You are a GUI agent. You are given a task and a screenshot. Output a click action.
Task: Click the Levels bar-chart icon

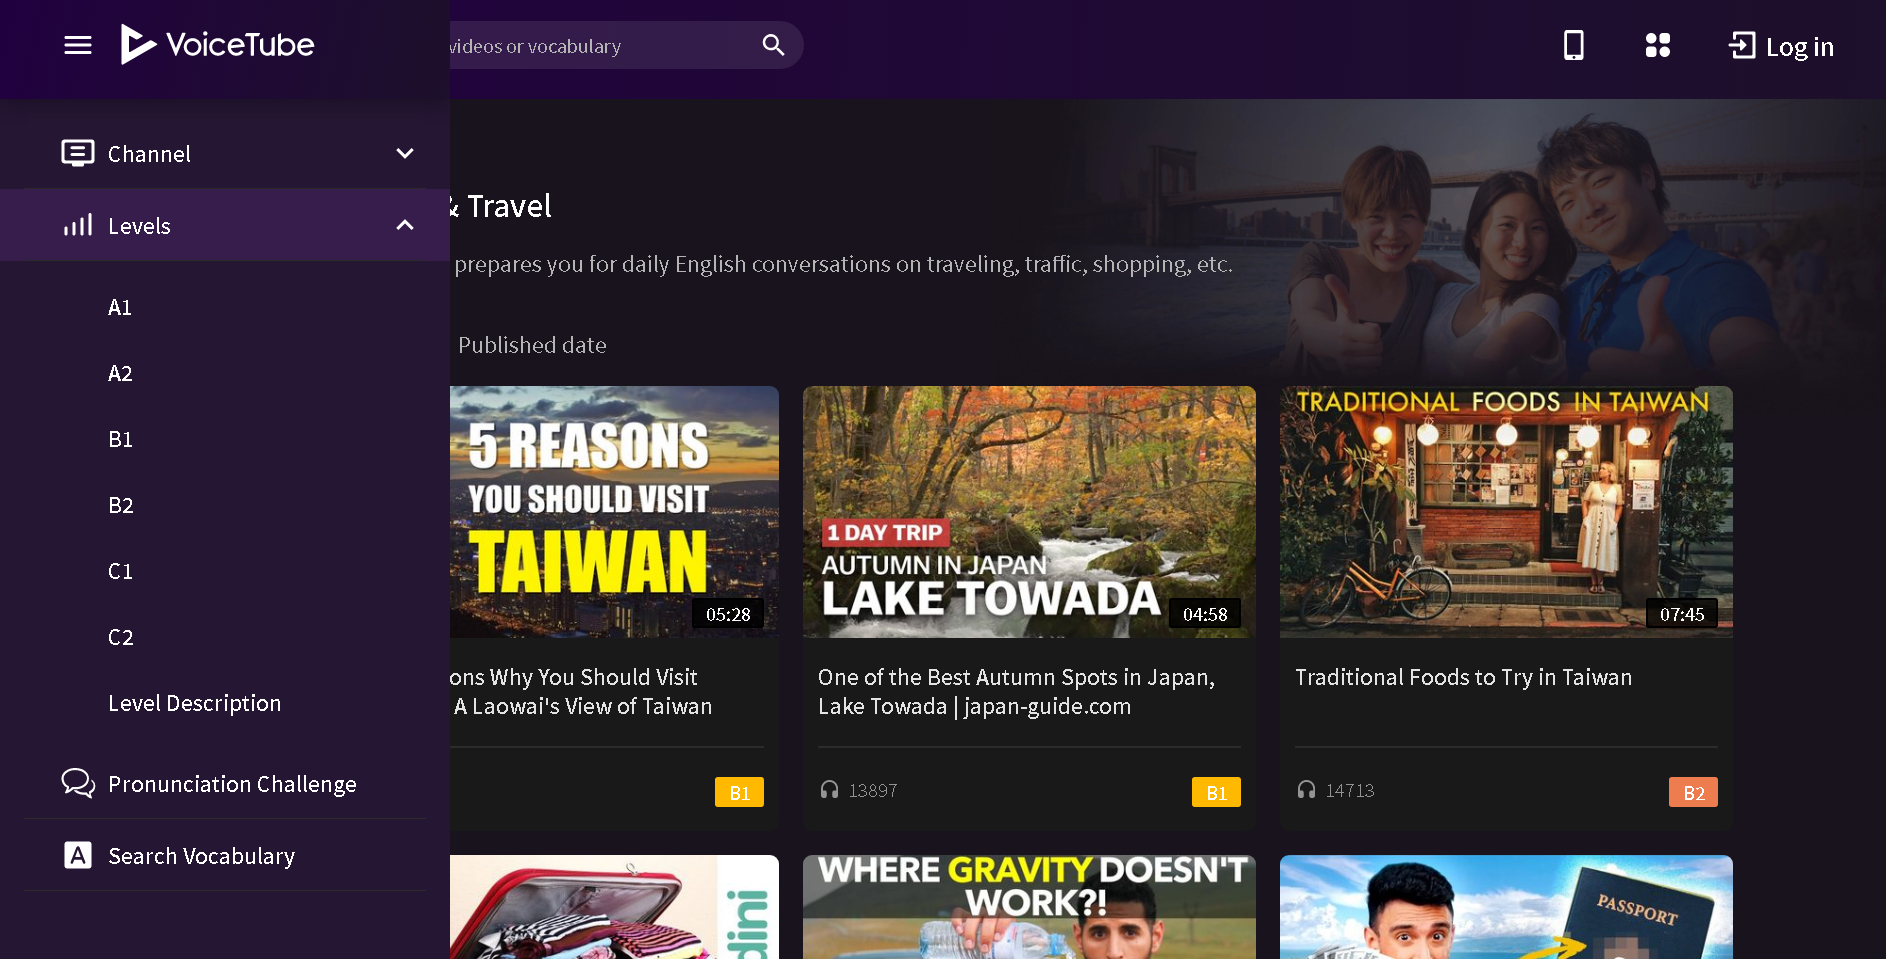point(78,225)
